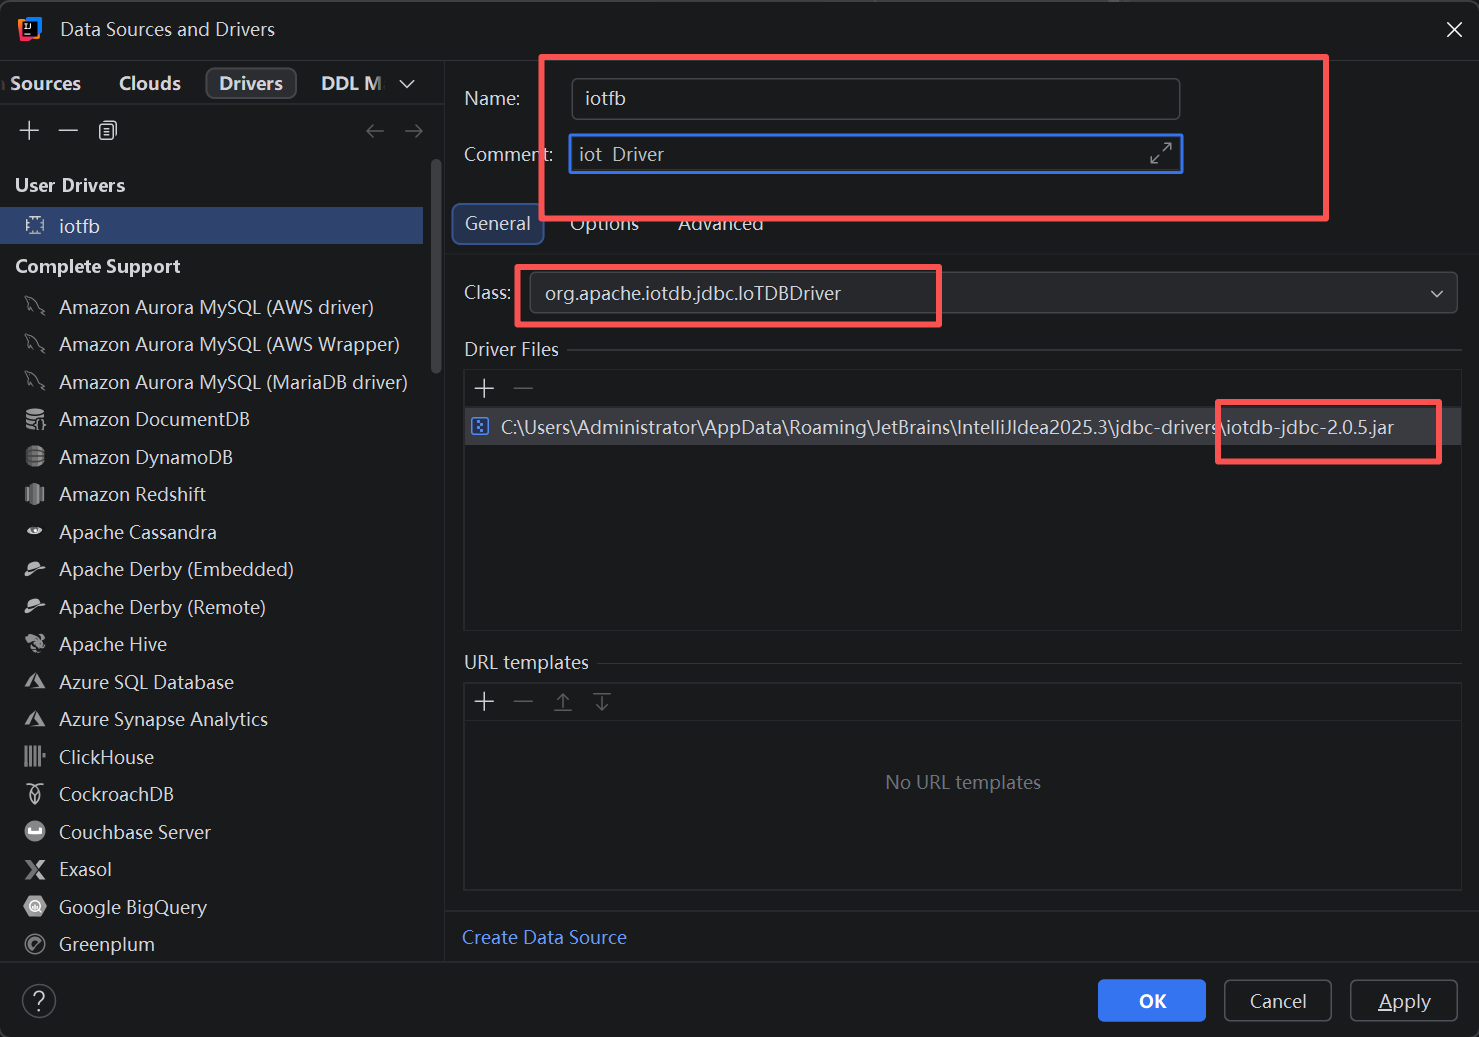Viewport: 1479px width, 1037px height.
Task: Switch to the Clouds tab
Action: click(150, 84)
